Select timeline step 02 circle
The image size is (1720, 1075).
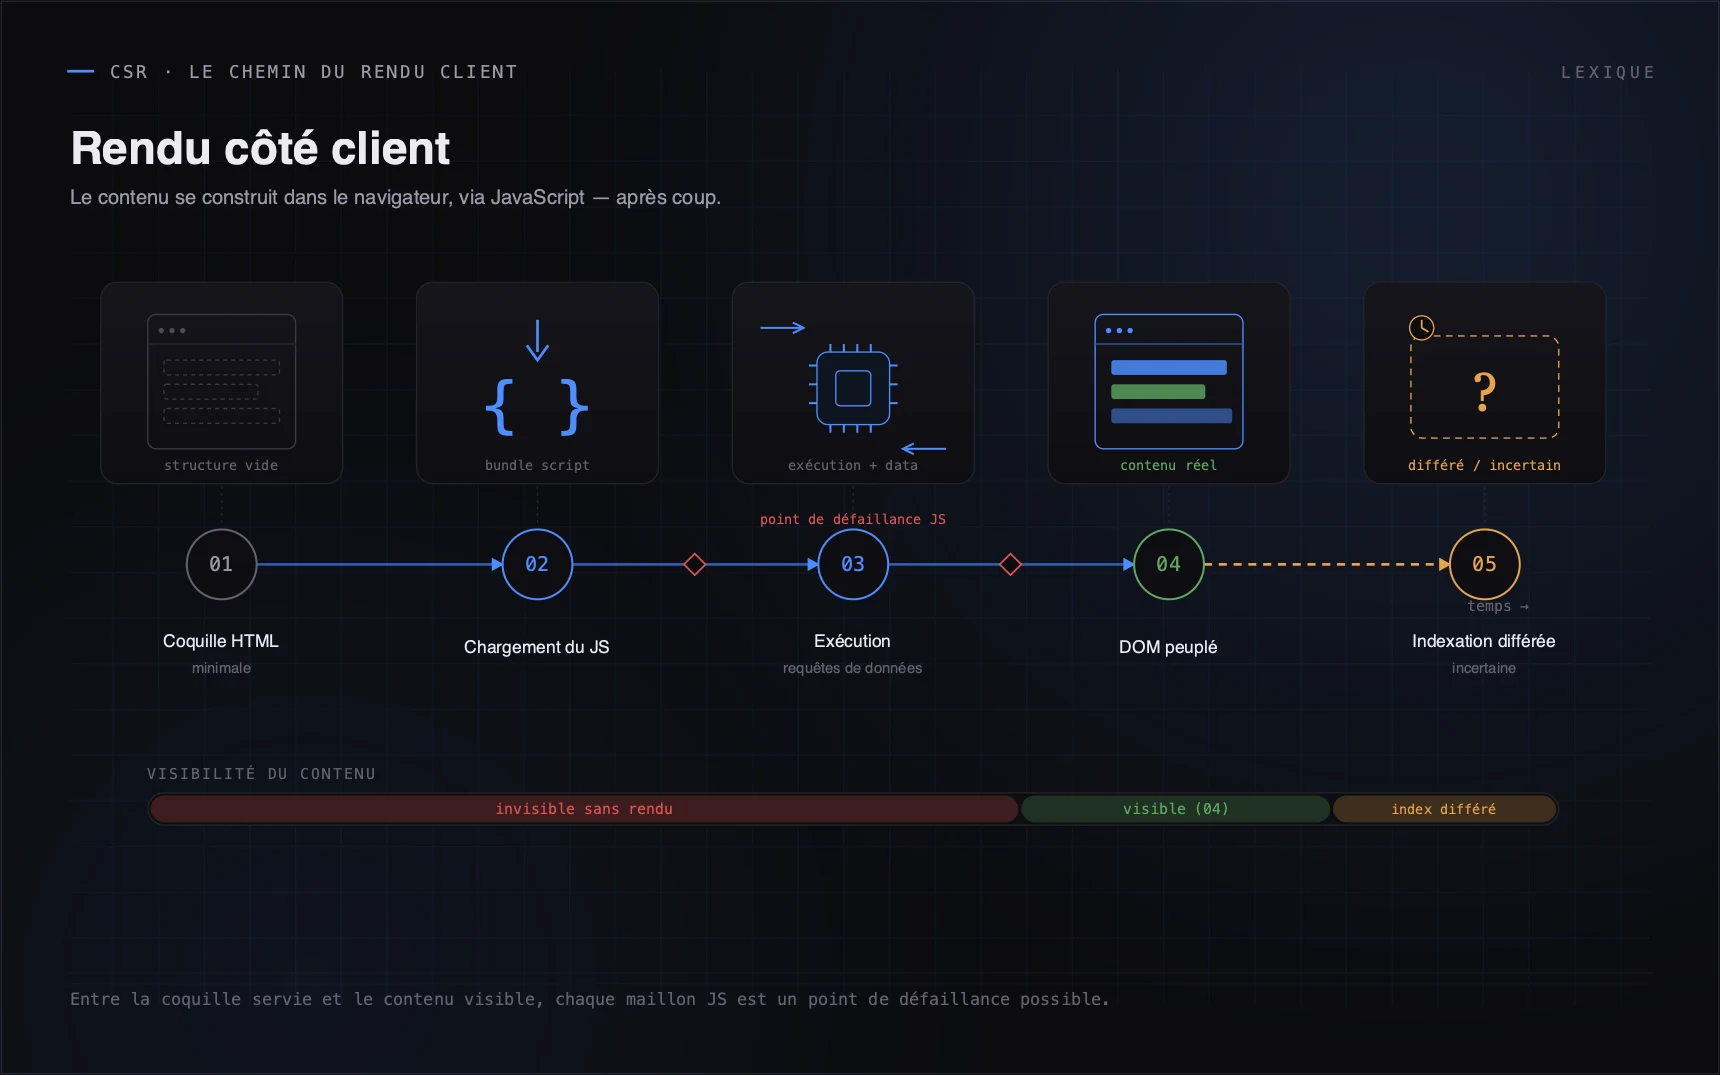coord(537,564)
